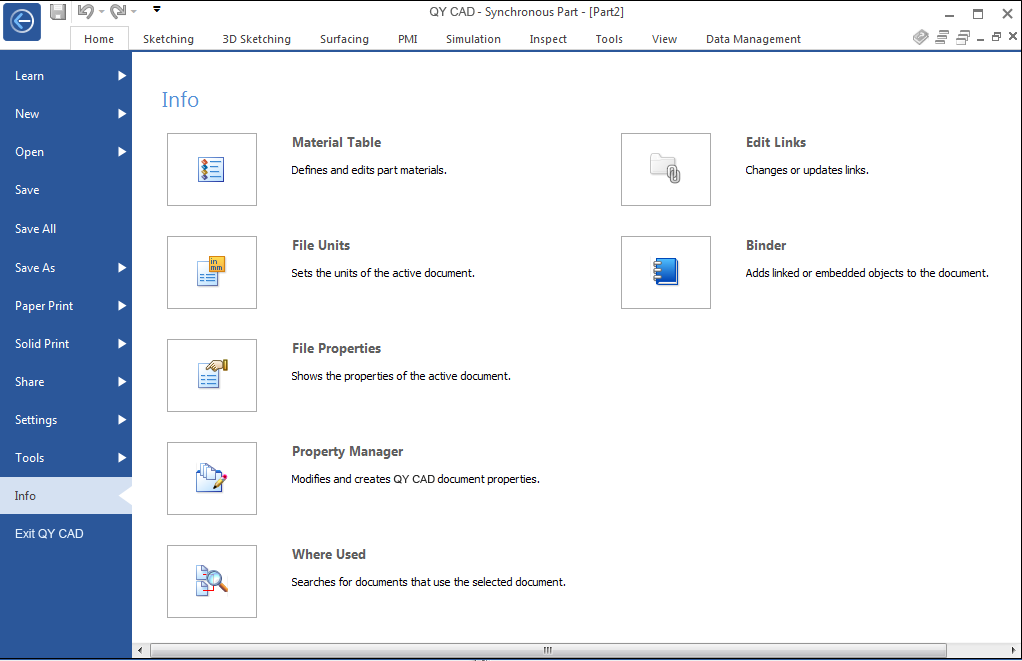Click the Where Used search icon

point(212,582)
